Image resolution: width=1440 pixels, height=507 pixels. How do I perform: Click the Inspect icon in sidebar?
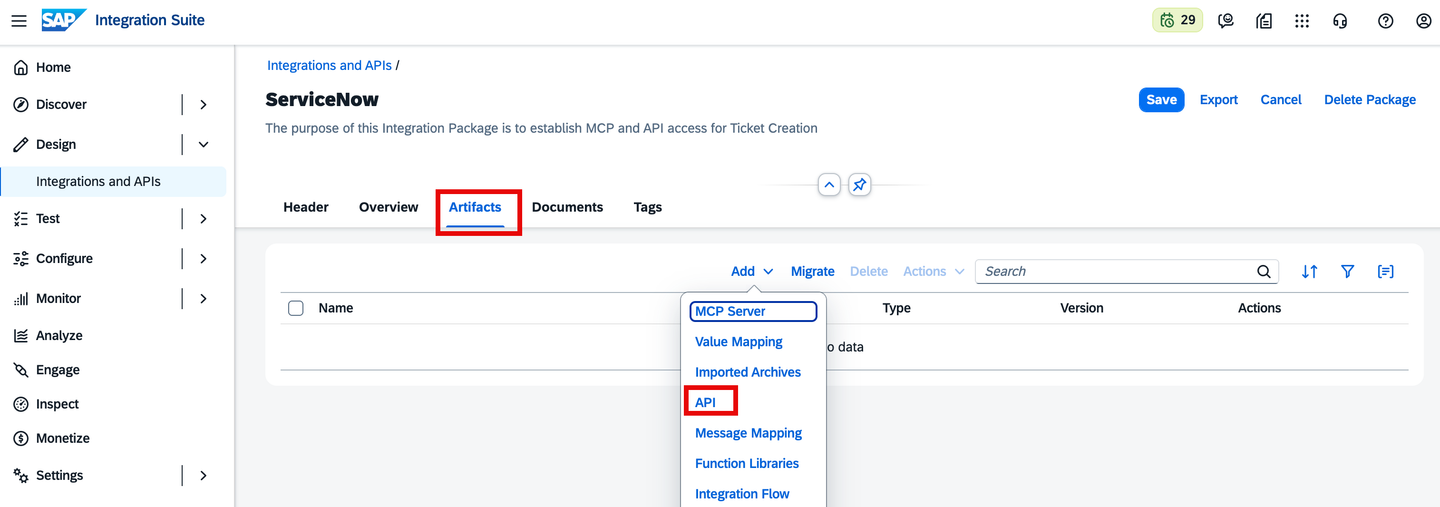click(x=20, y=404)
